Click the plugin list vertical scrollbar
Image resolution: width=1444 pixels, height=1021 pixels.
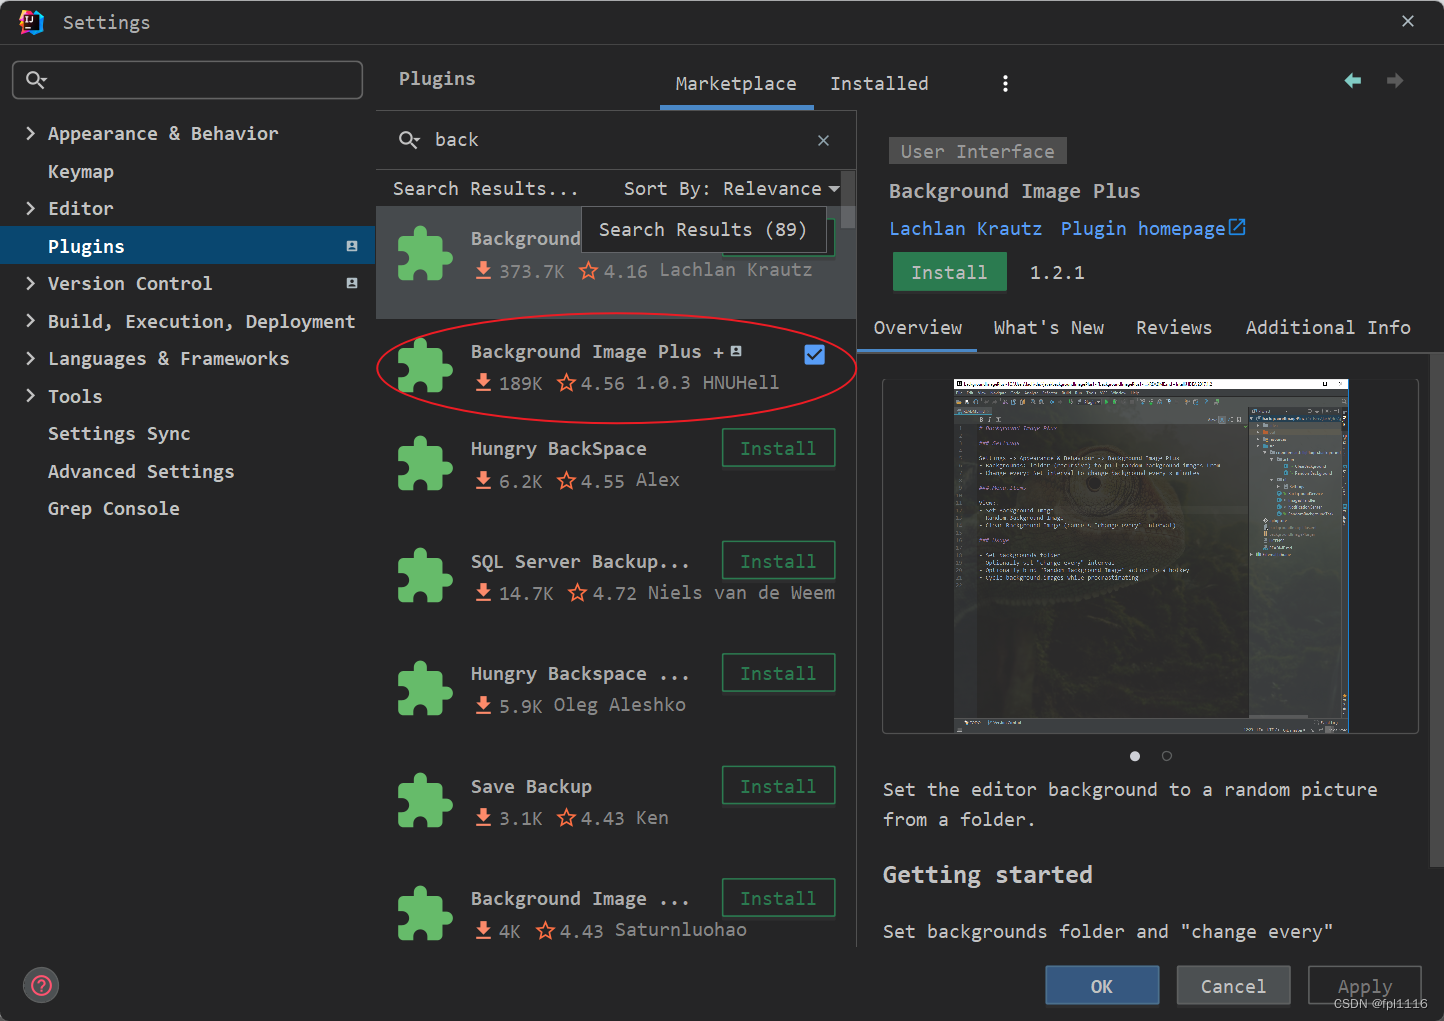tap(848, 200)
